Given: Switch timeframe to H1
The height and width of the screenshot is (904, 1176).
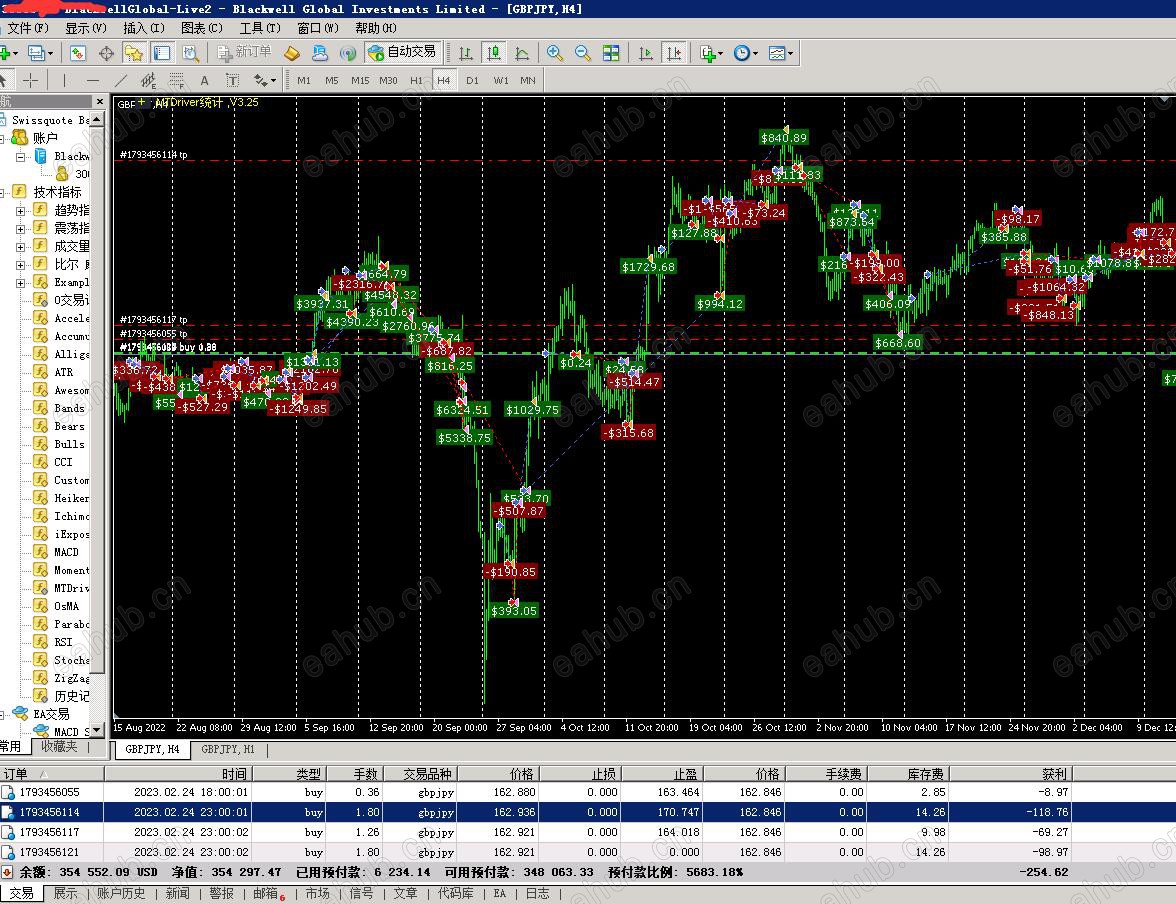Looking at the screenshot, I should (416, 80).
